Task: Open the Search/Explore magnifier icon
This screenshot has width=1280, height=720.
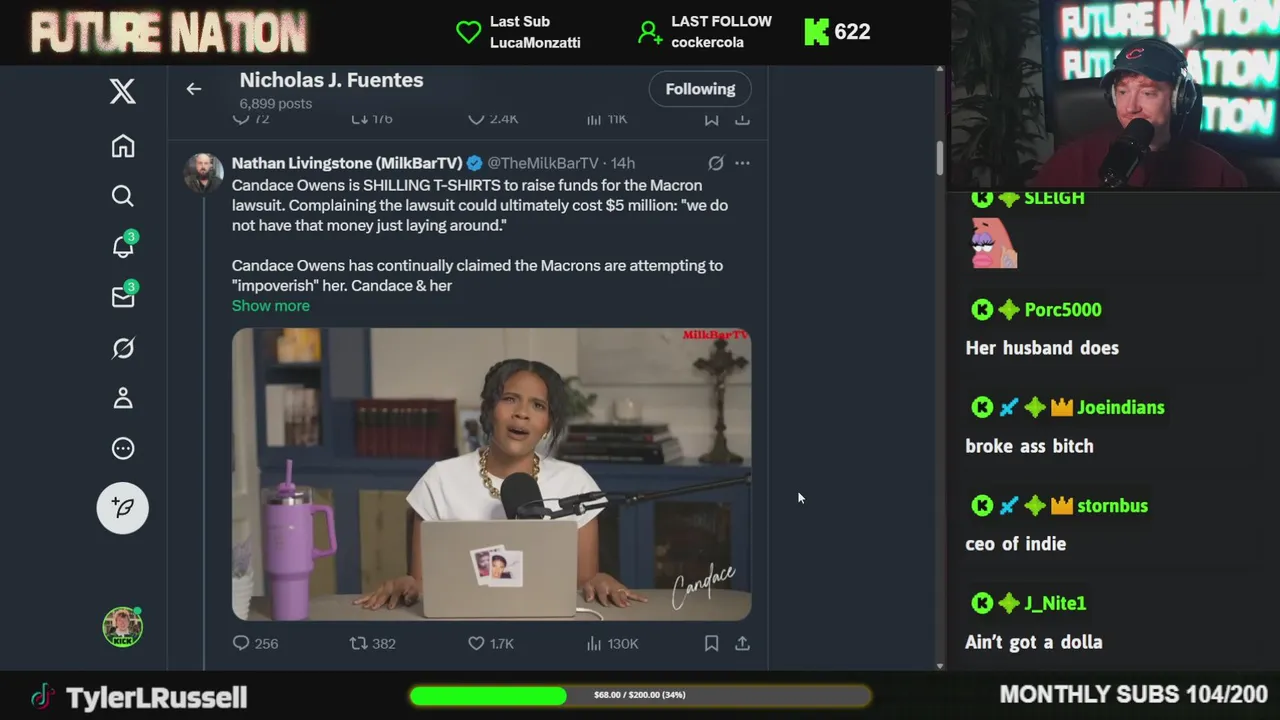Action: point(122,196)
